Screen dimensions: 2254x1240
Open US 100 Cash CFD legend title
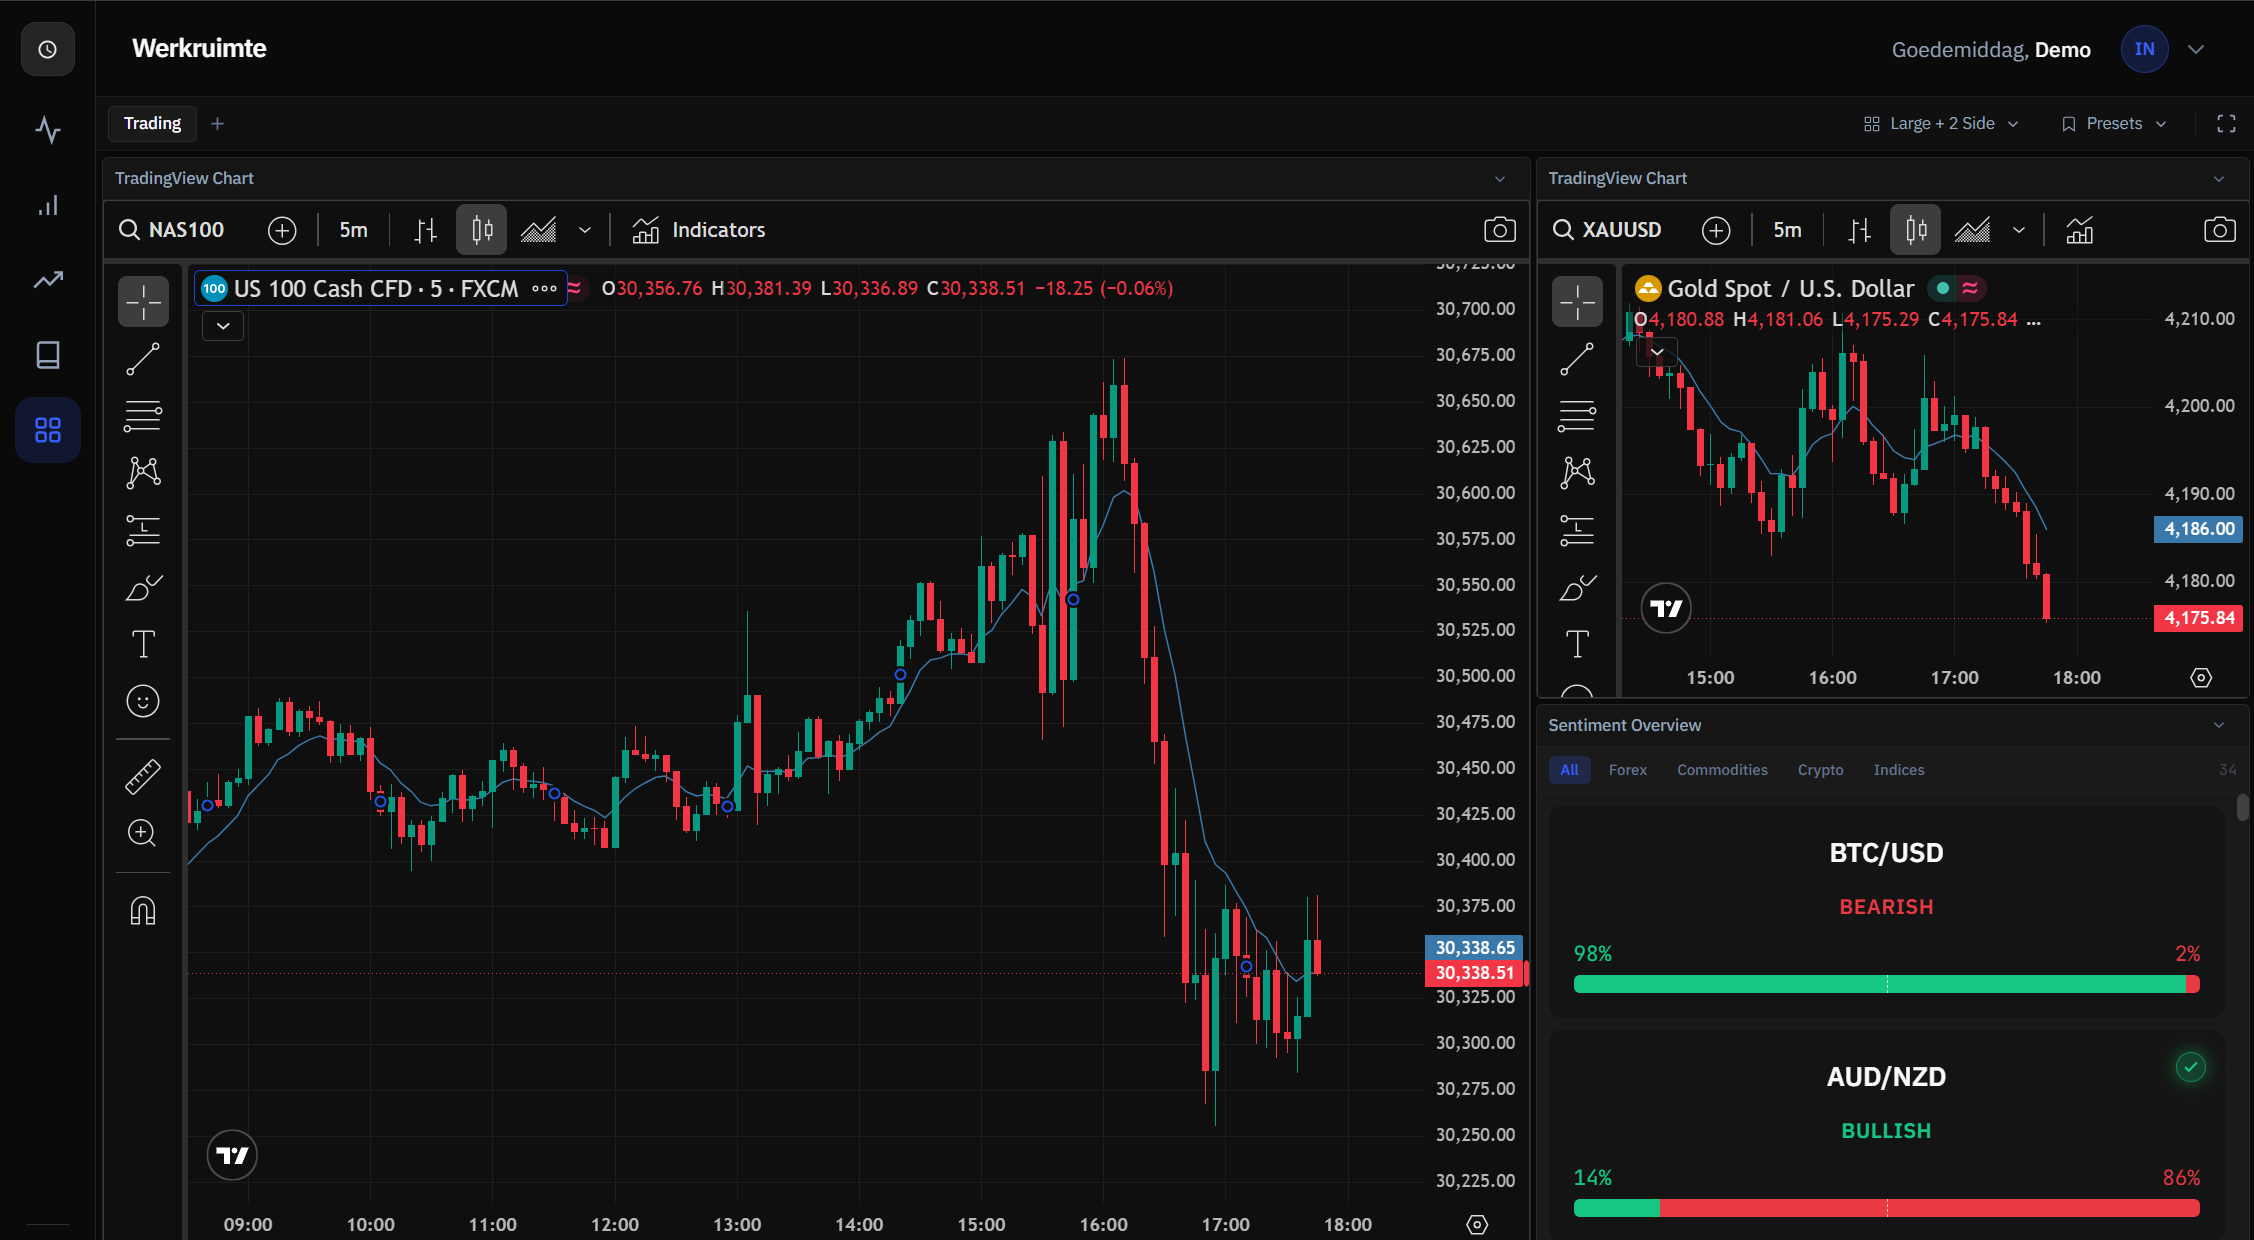(376, 289)
